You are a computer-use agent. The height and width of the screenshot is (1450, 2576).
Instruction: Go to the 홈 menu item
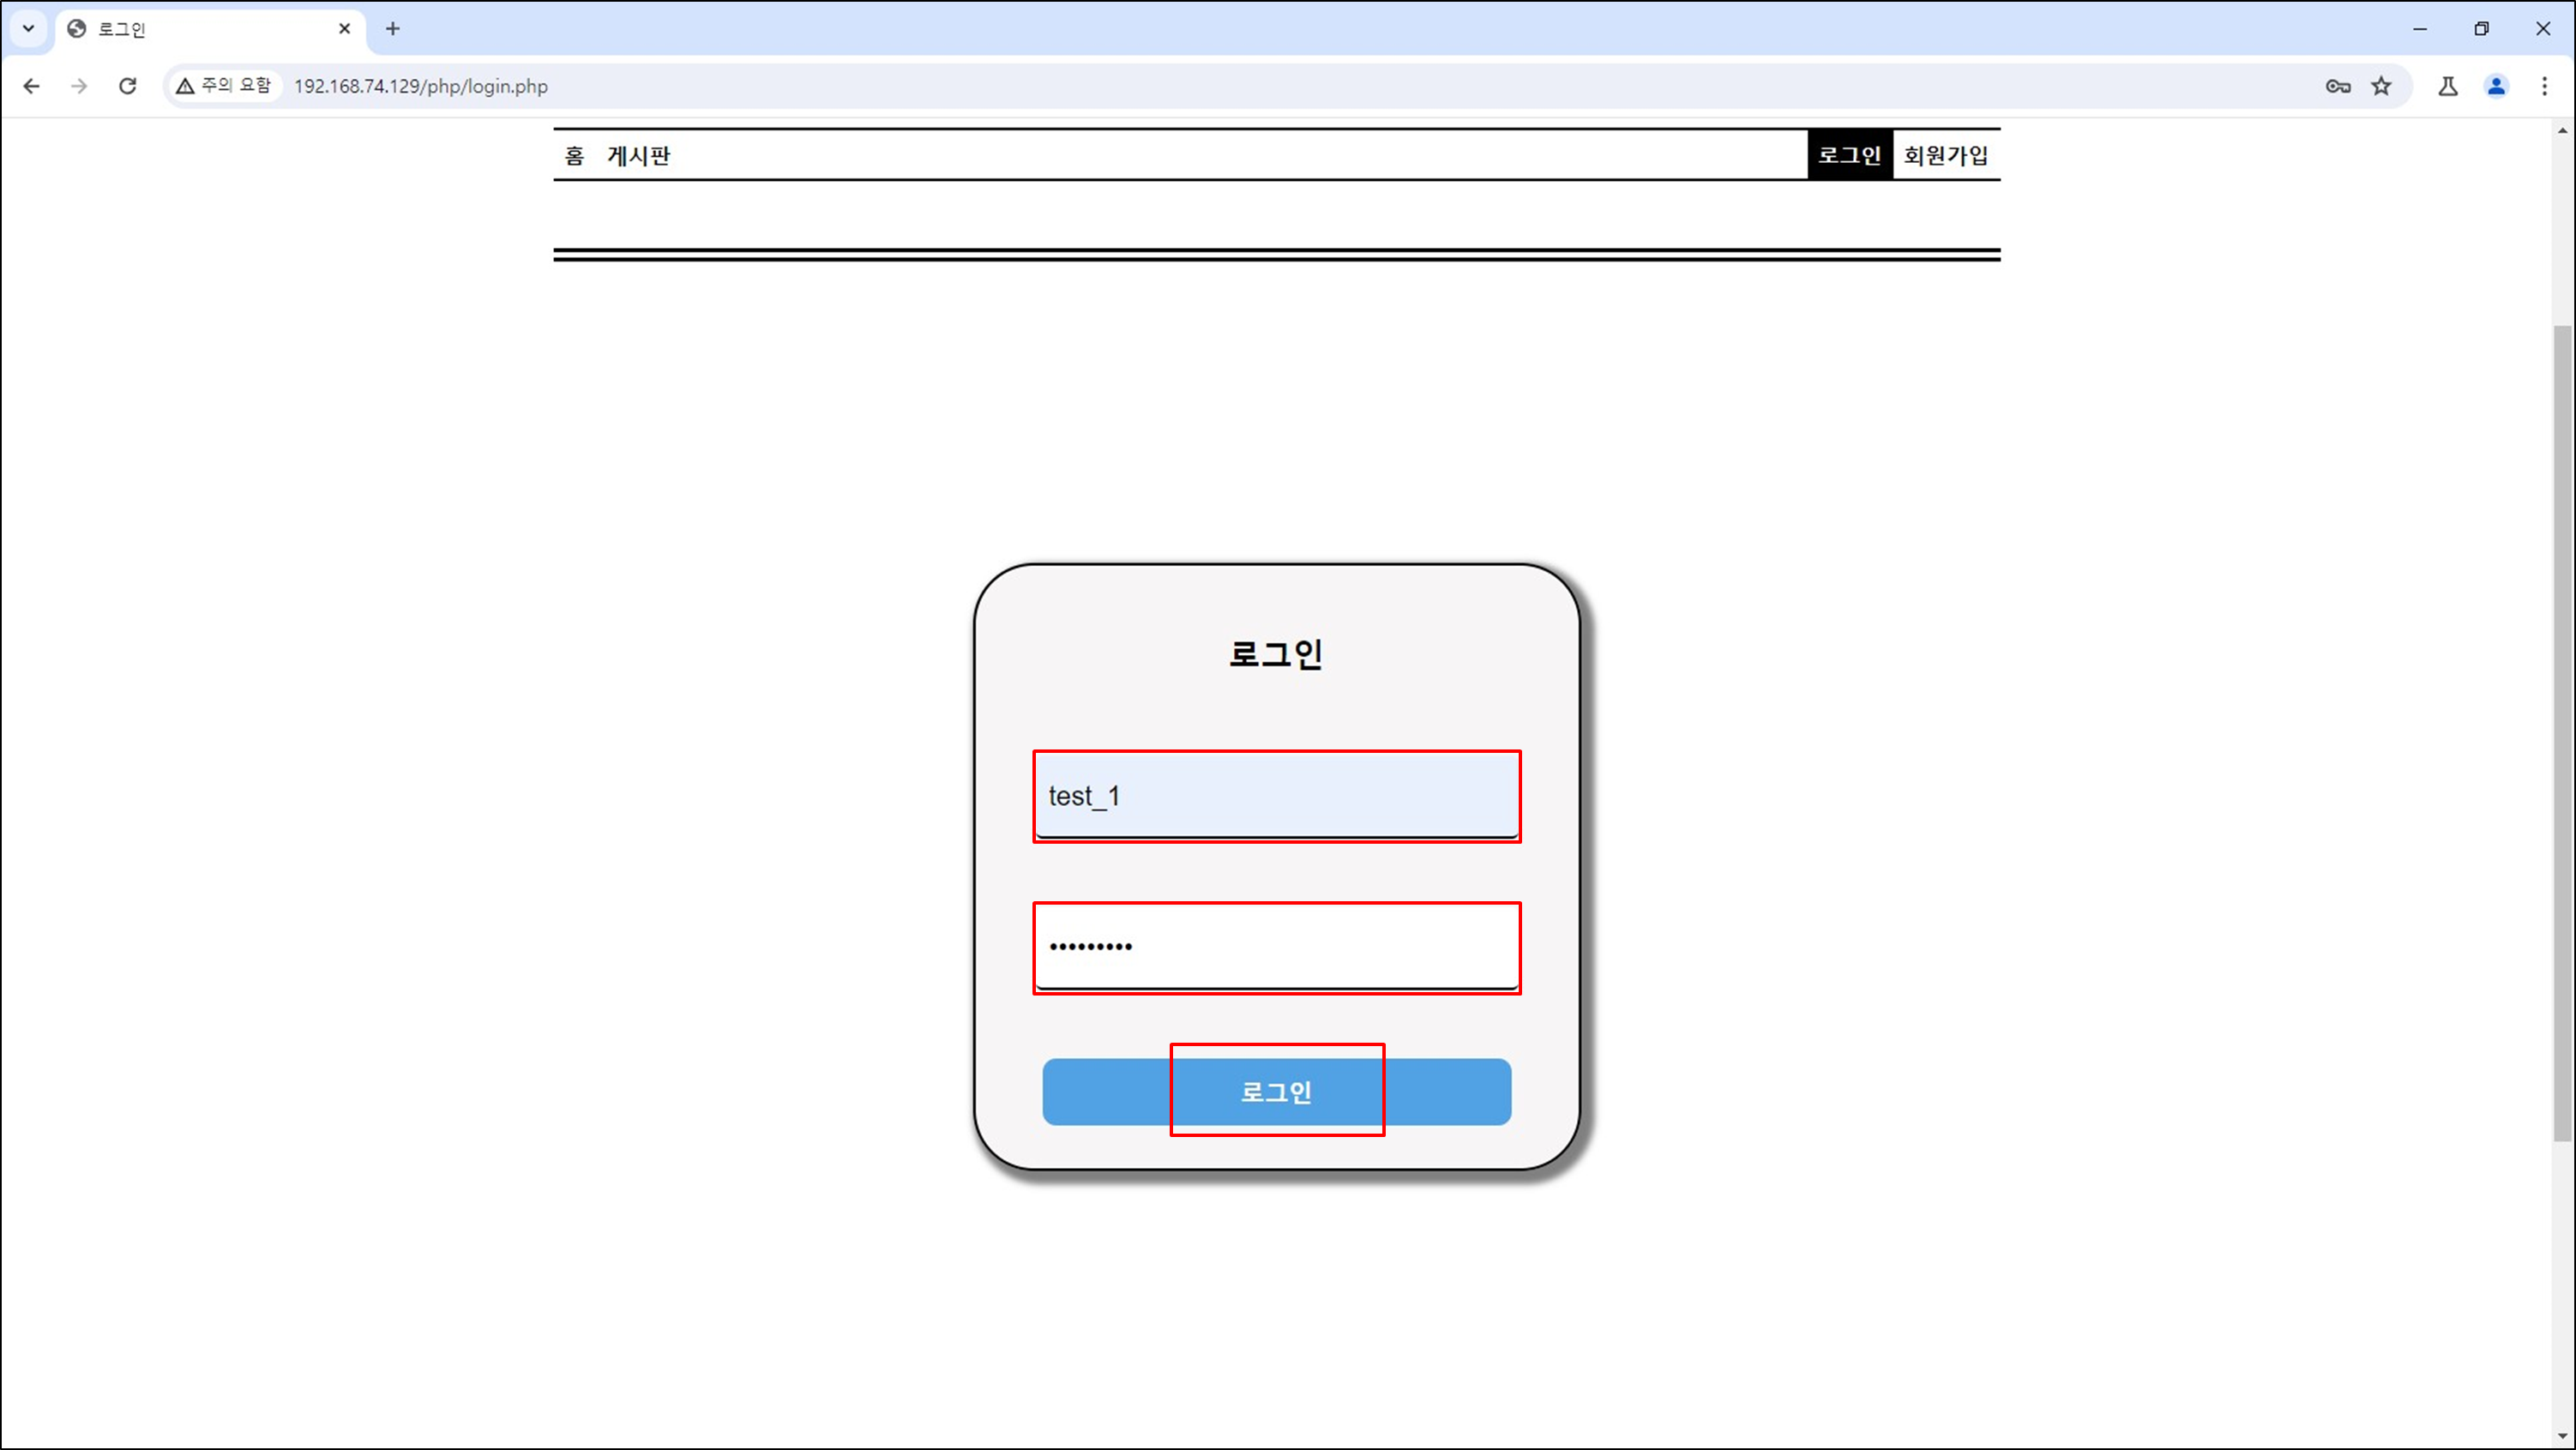click(x=574, y=156)
